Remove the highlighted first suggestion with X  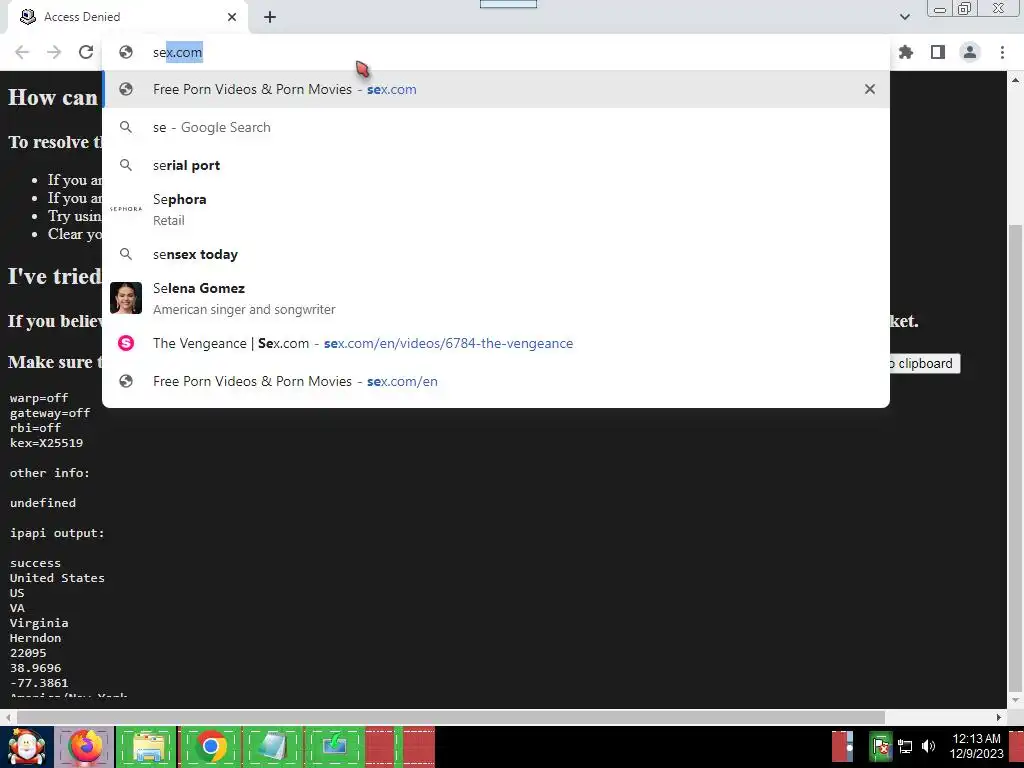click(869, 89)
